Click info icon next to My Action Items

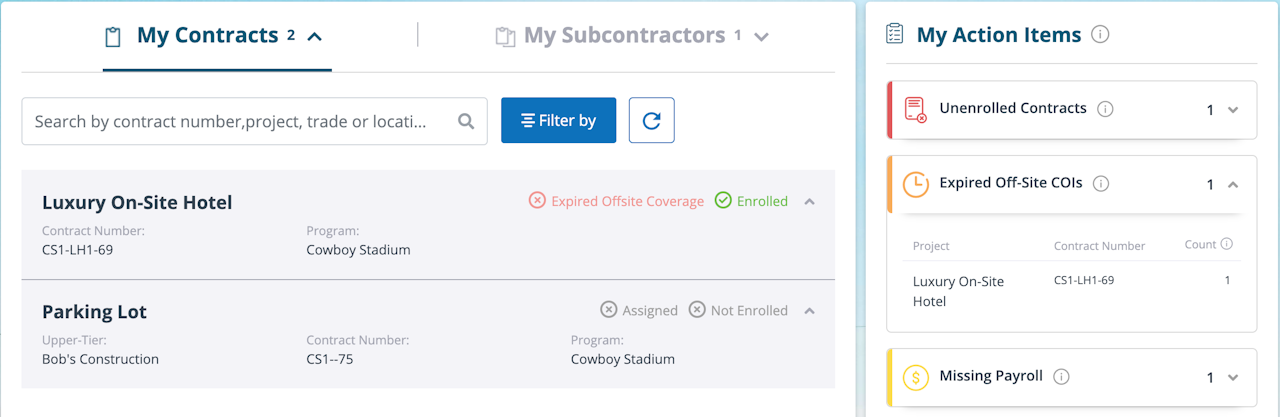click(x=1100, y=35)
